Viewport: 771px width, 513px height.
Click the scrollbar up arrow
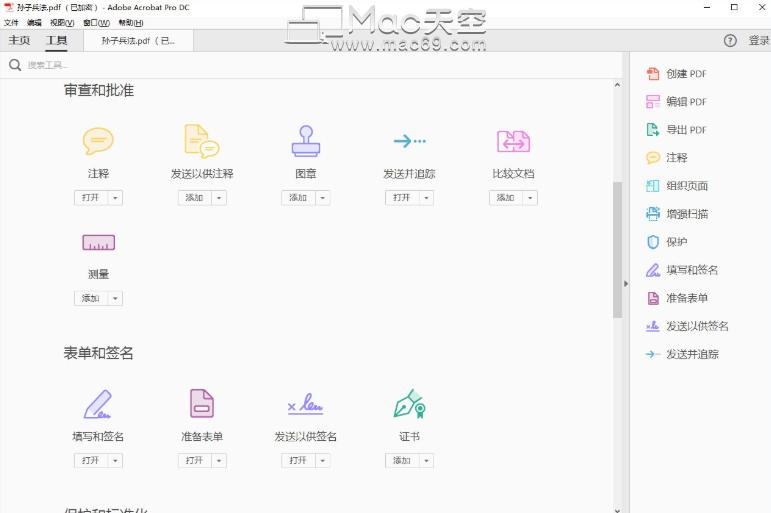(x=618, y=85)
